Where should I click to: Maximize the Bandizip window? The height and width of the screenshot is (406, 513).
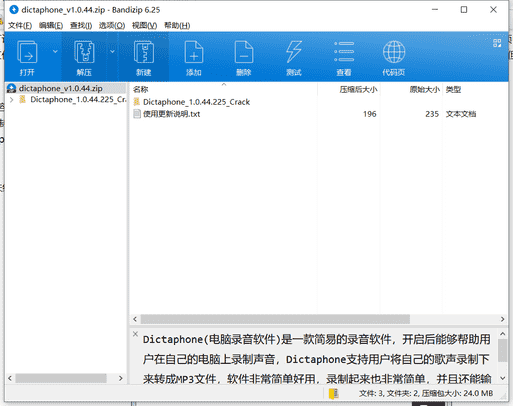point(464,10)
